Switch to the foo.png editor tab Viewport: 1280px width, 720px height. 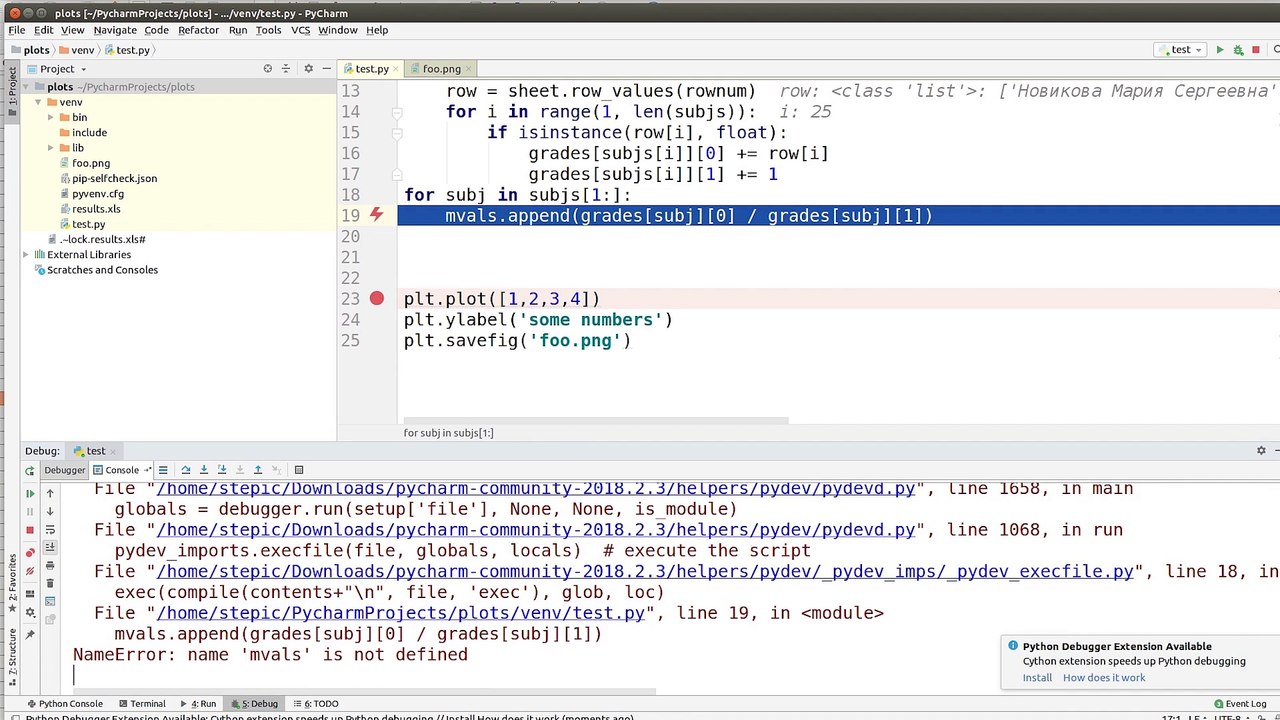pos(441,69)
